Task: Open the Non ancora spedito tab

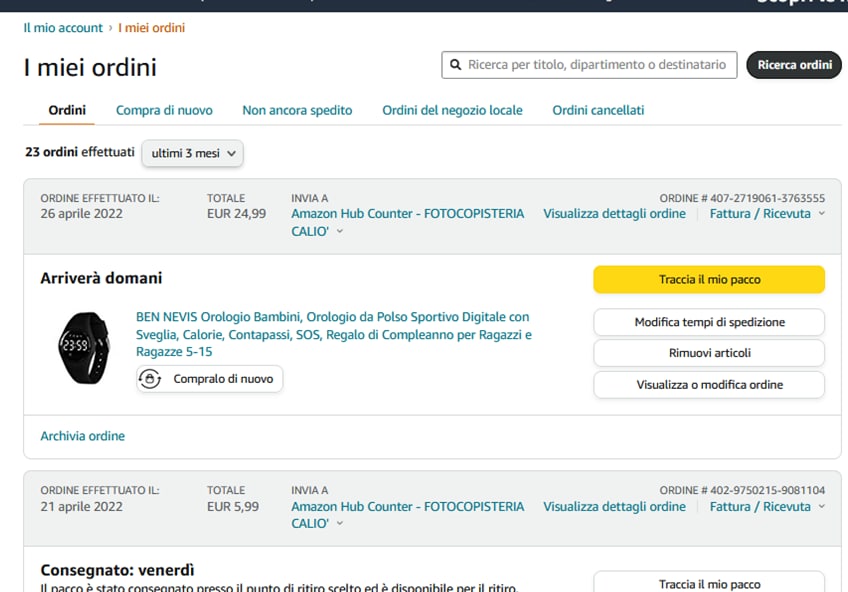Action: click(x=297, y=110)
